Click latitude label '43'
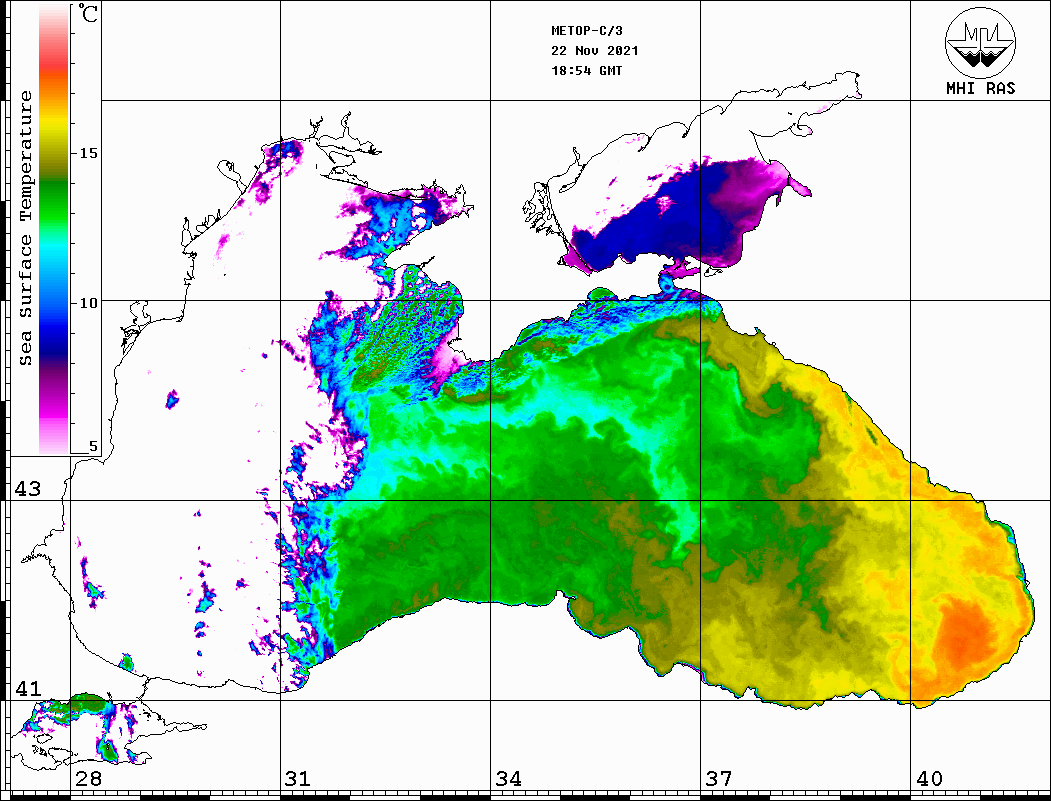 coord(28,489)
